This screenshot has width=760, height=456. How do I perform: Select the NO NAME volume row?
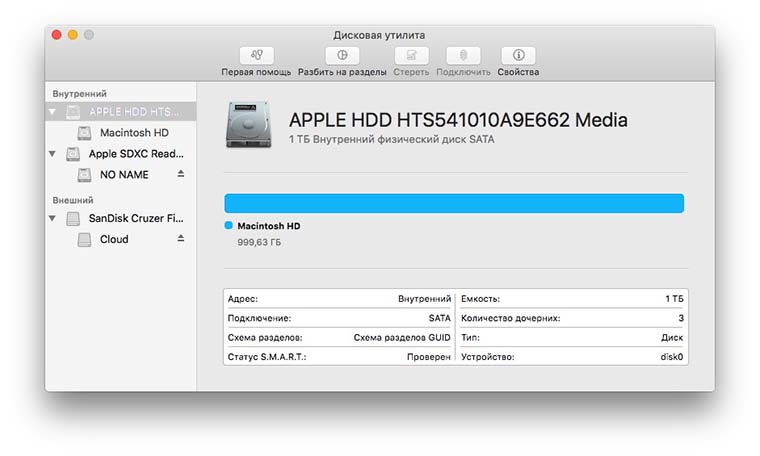[x=121, y=175]
